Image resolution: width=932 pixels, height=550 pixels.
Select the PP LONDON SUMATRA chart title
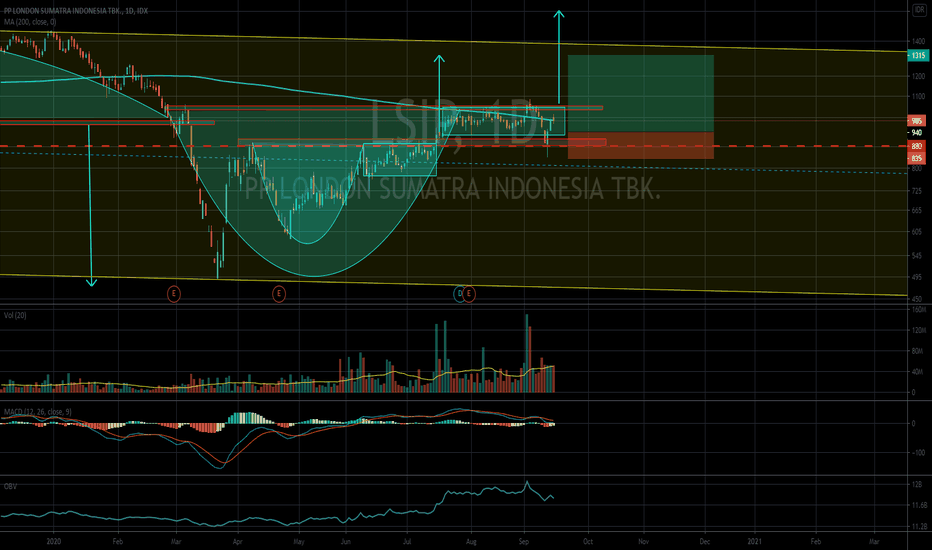[76, 11]
